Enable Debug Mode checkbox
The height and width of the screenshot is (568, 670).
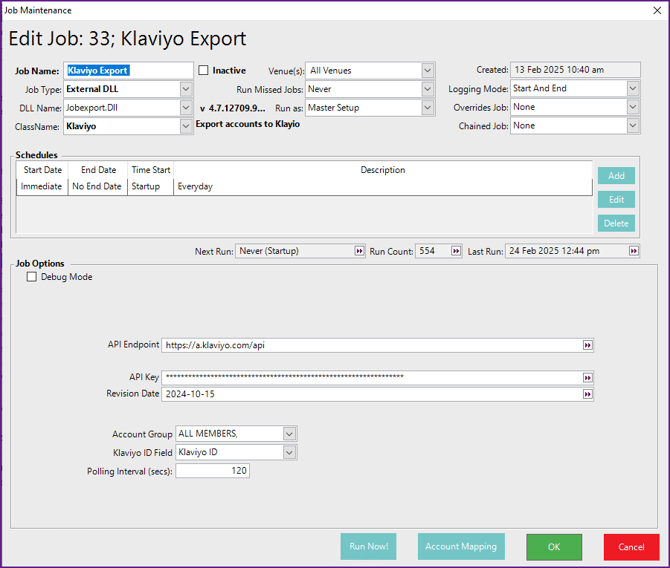coord(33,277)
